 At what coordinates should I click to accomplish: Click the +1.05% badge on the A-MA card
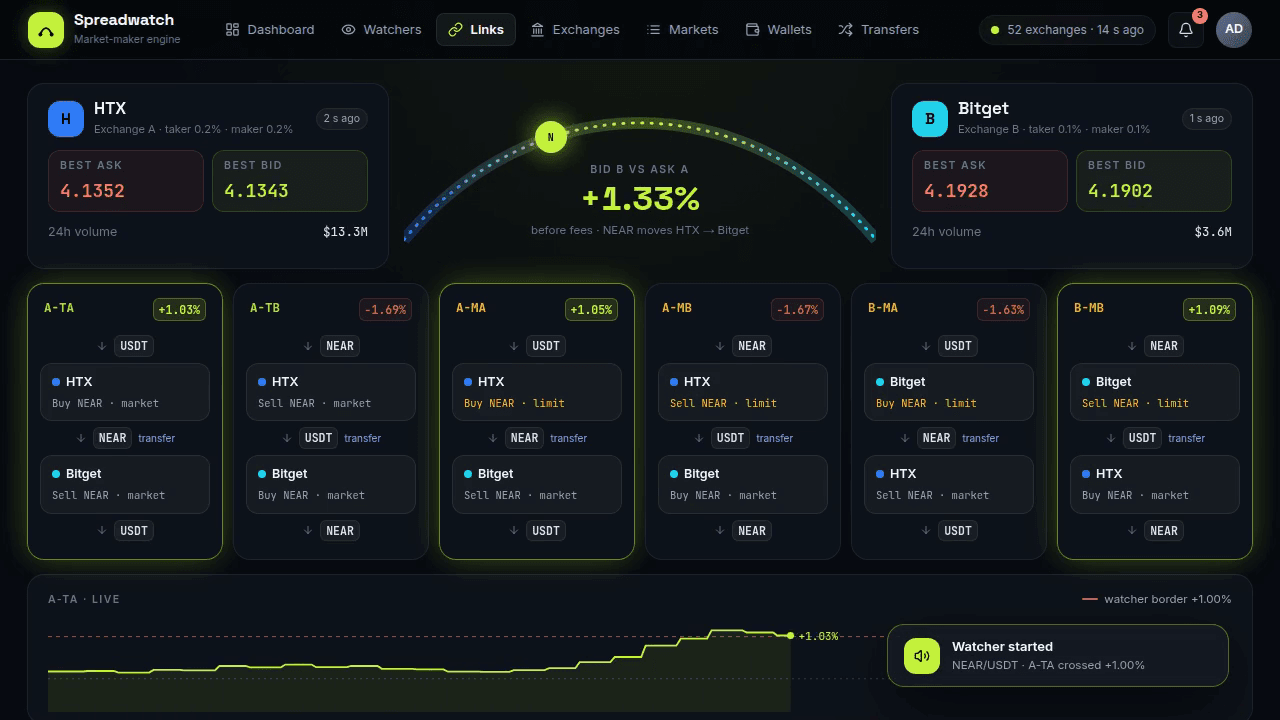(x=591, y=310)
